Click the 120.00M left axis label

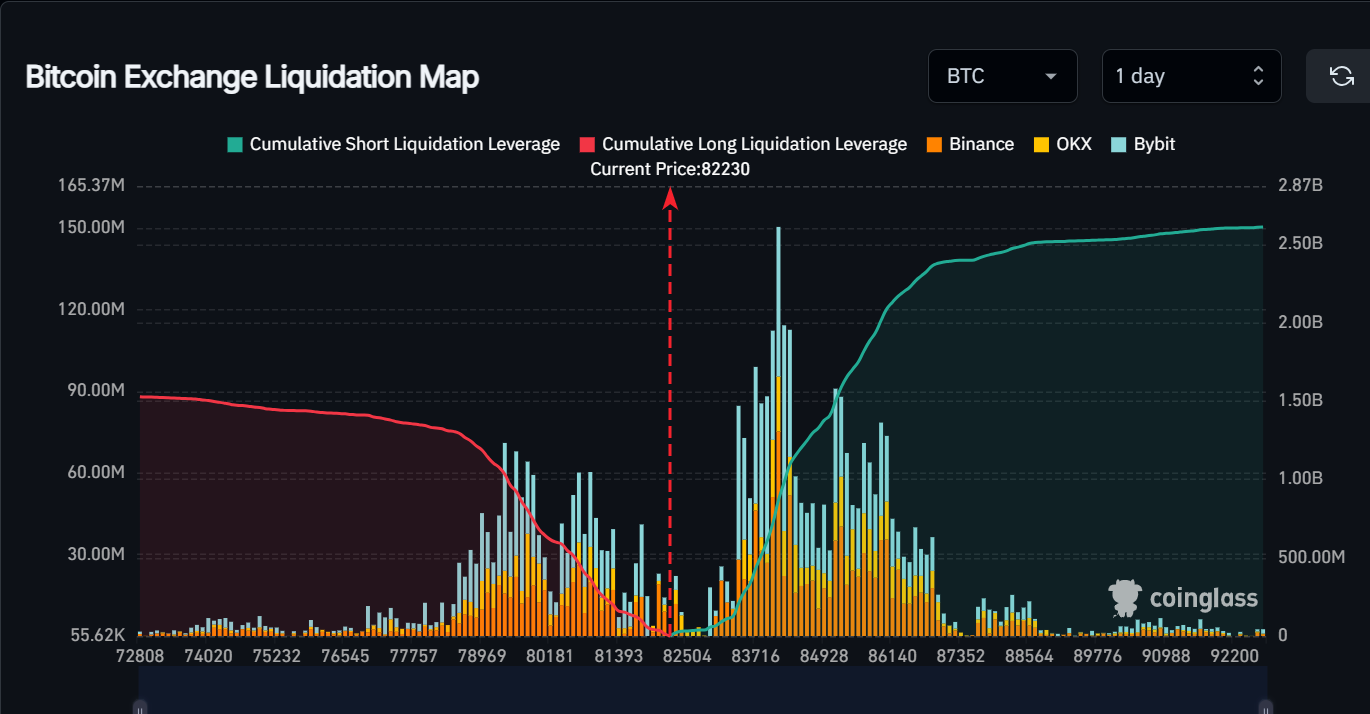[x=91, y=309]
